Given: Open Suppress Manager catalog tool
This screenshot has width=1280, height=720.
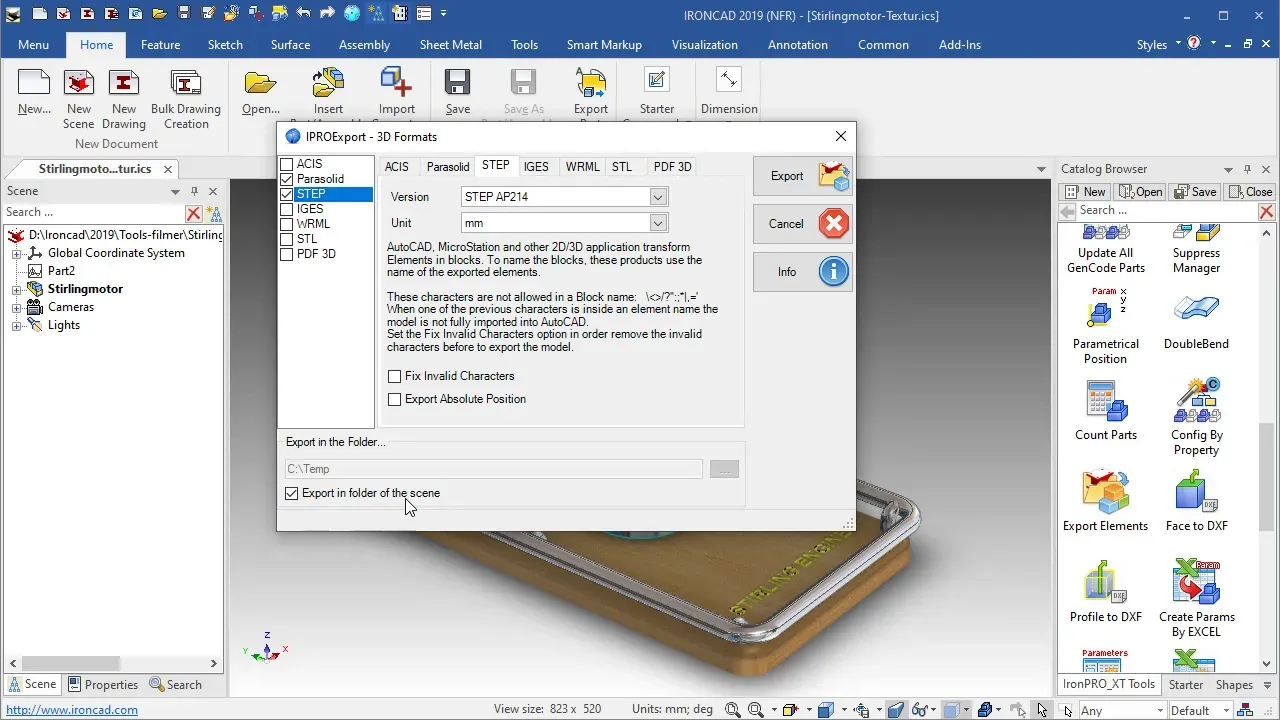Looking at the screenshot, I should pos(1196,250).
